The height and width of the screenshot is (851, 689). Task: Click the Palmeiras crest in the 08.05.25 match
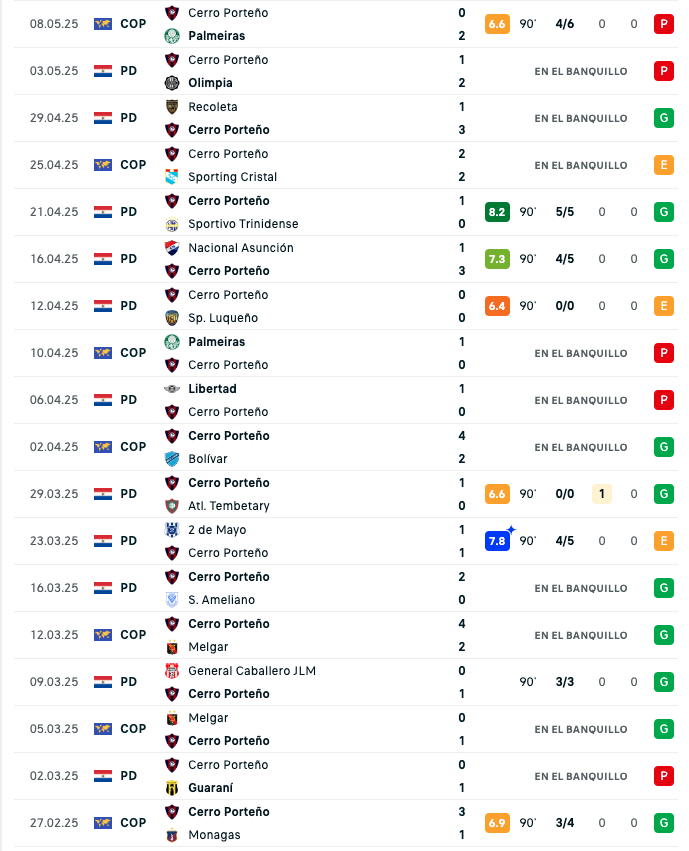pos(172,36)
